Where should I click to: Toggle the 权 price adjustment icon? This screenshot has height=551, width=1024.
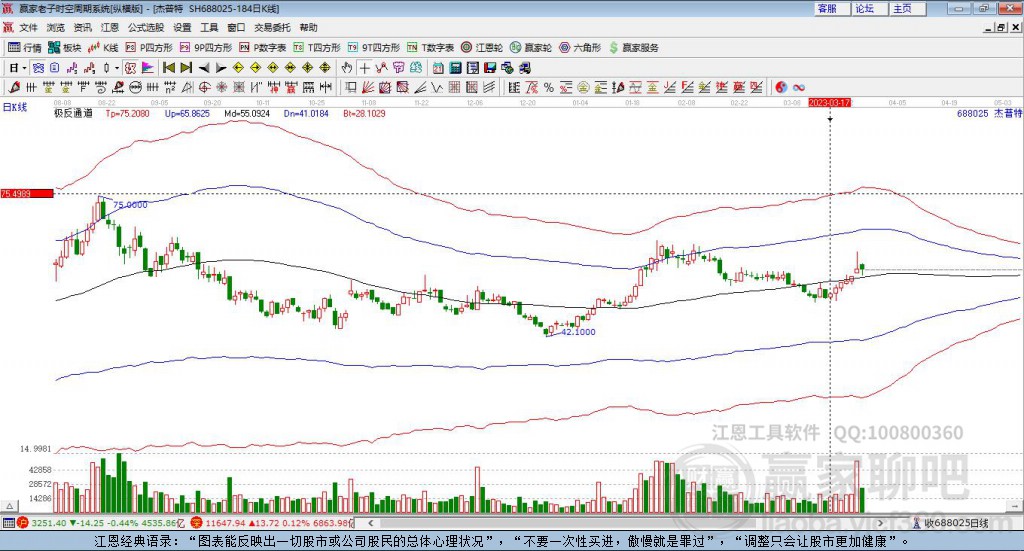coord(131,68)
